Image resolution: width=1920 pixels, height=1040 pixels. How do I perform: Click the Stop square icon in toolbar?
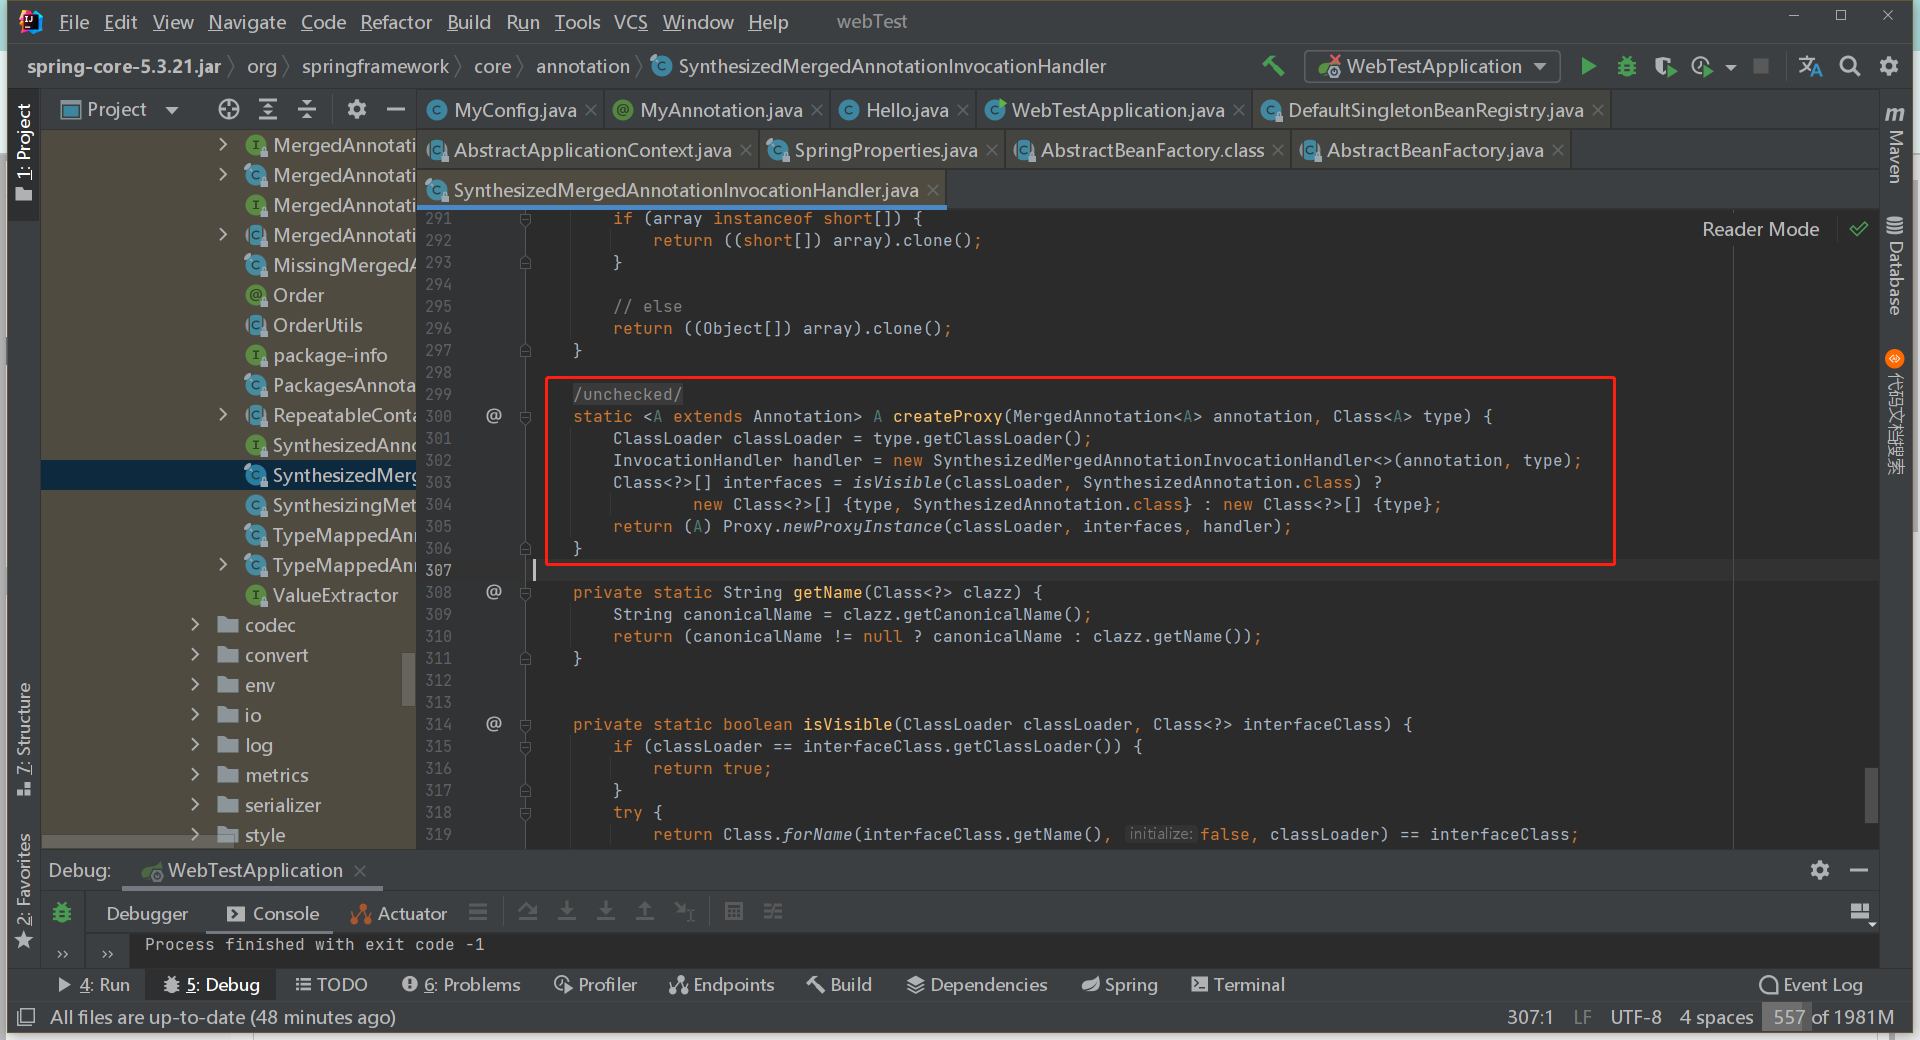click(1761, 66)
